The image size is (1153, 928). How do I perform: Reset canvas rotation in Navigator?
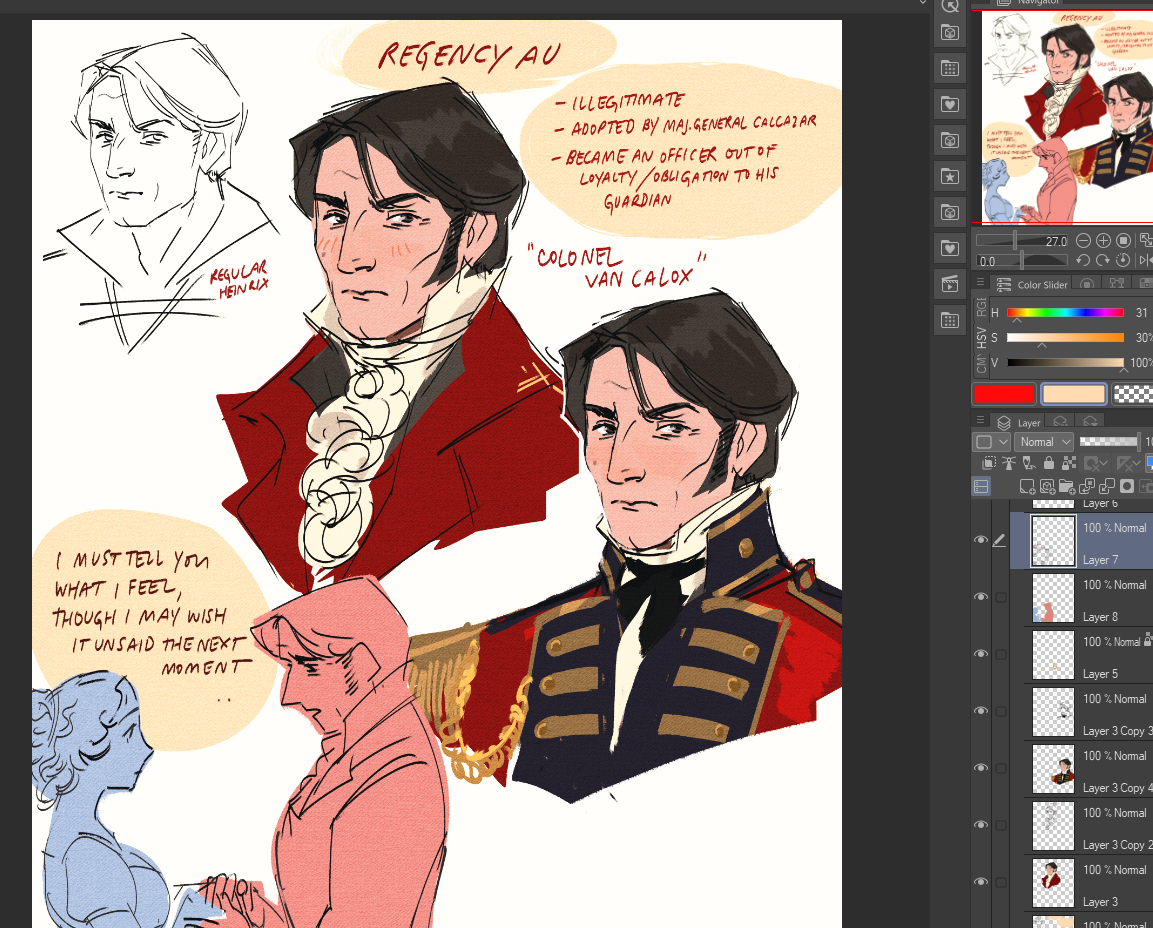coord(1123,260)
